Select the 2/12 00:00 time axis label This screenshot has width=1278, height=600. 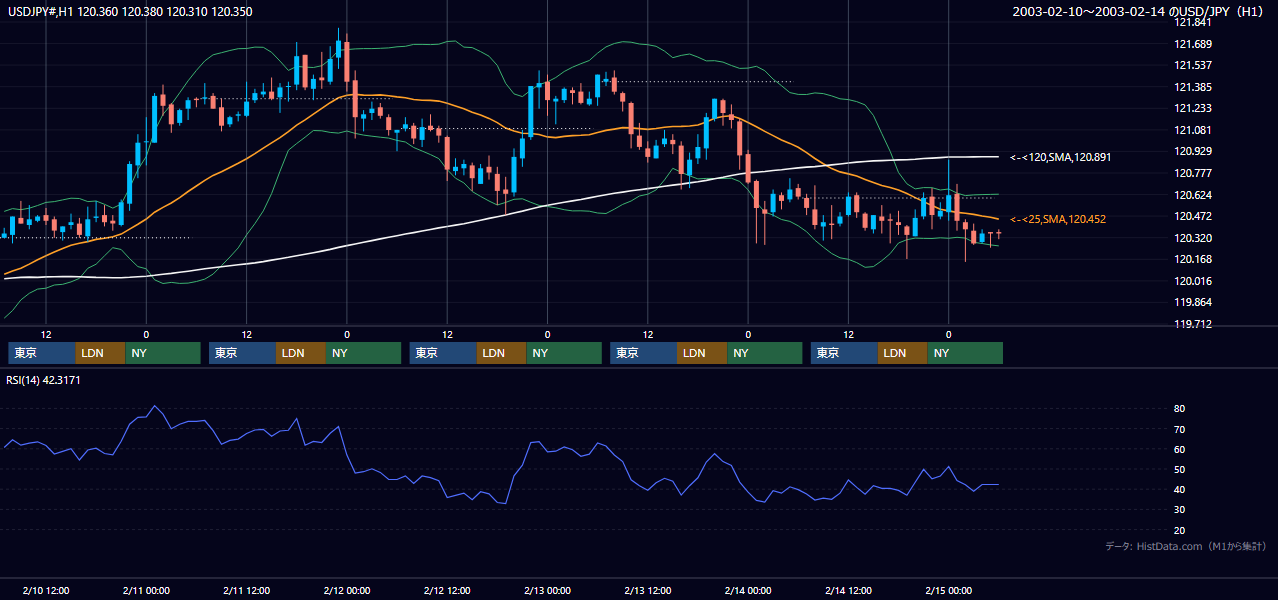point(347,590)
